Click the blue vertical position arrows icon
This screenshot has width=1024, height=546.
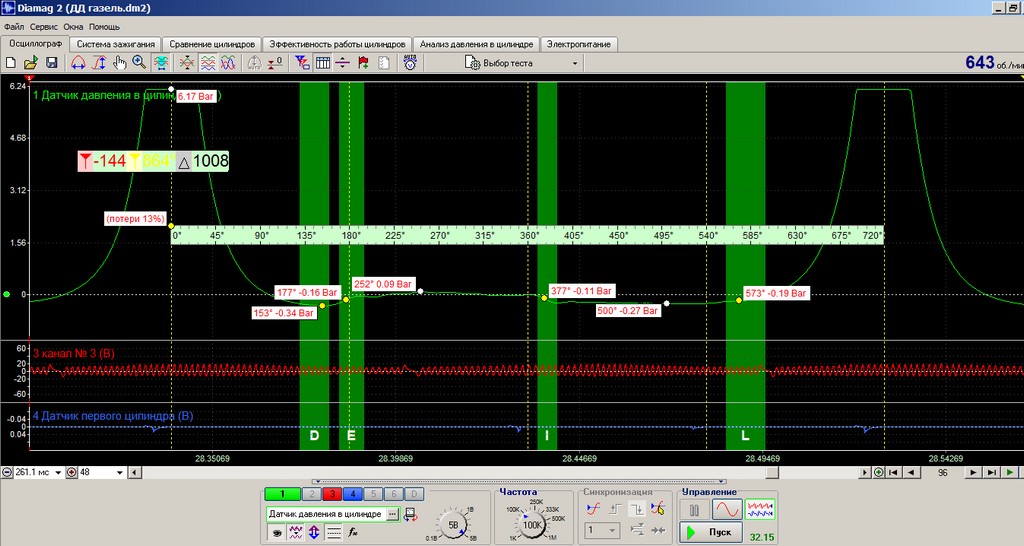(x=314, y=532)
